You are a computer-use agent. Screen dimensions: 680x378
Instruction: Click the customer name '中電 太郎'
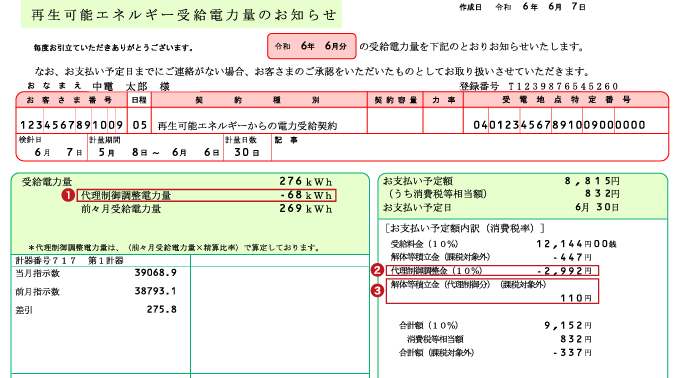[120, 87]
